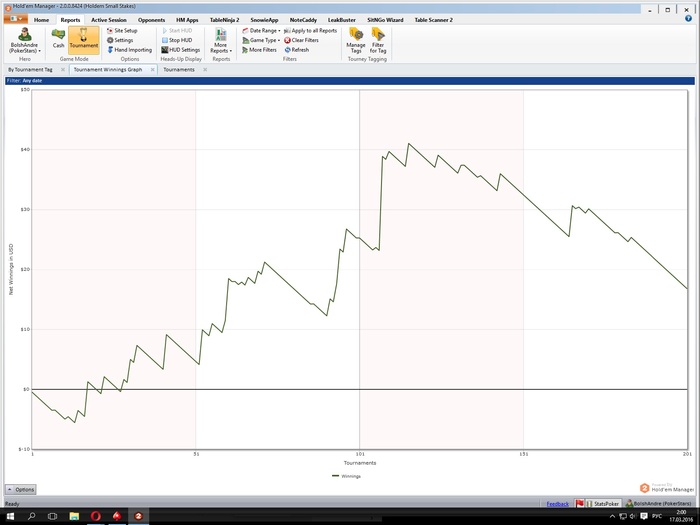Open File Explorer from taskbar

(74, 517)
